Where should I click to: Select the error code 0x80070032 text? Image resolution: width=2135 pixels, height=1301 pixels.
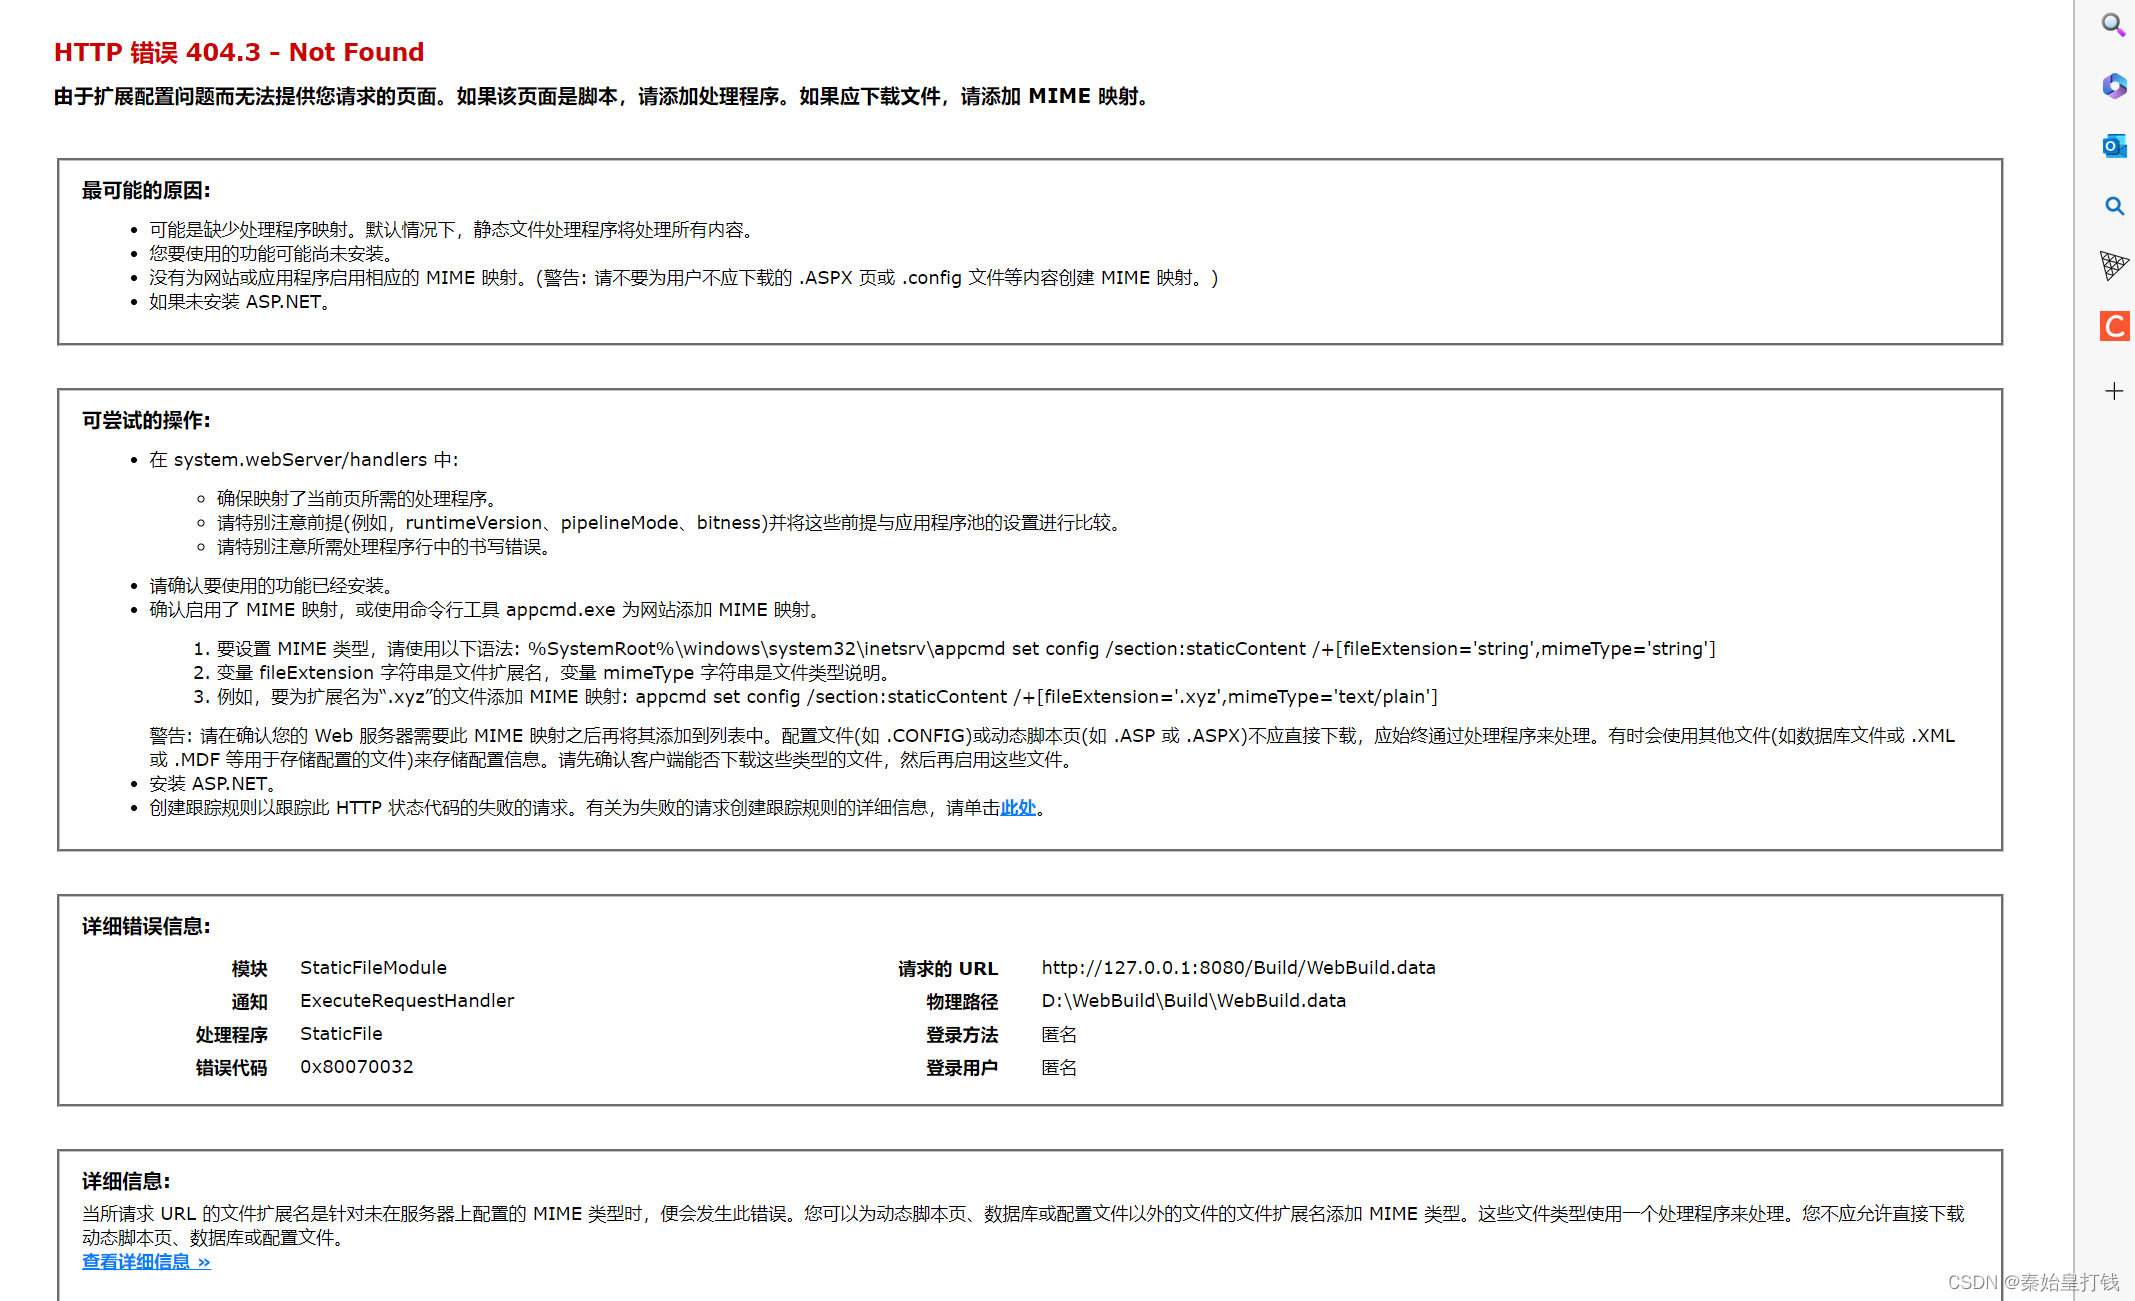coord(356,1067)
